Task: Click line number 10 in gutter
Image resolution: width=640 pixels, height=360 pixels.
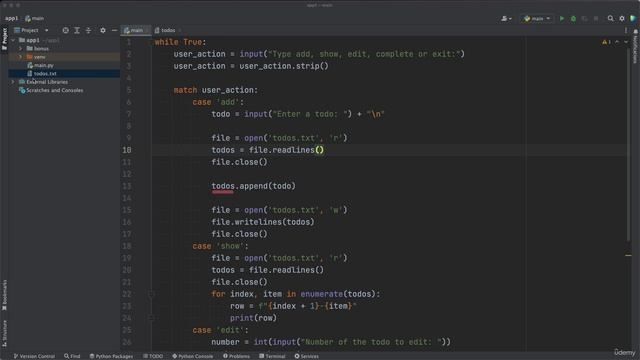Action: pos(127,150)
